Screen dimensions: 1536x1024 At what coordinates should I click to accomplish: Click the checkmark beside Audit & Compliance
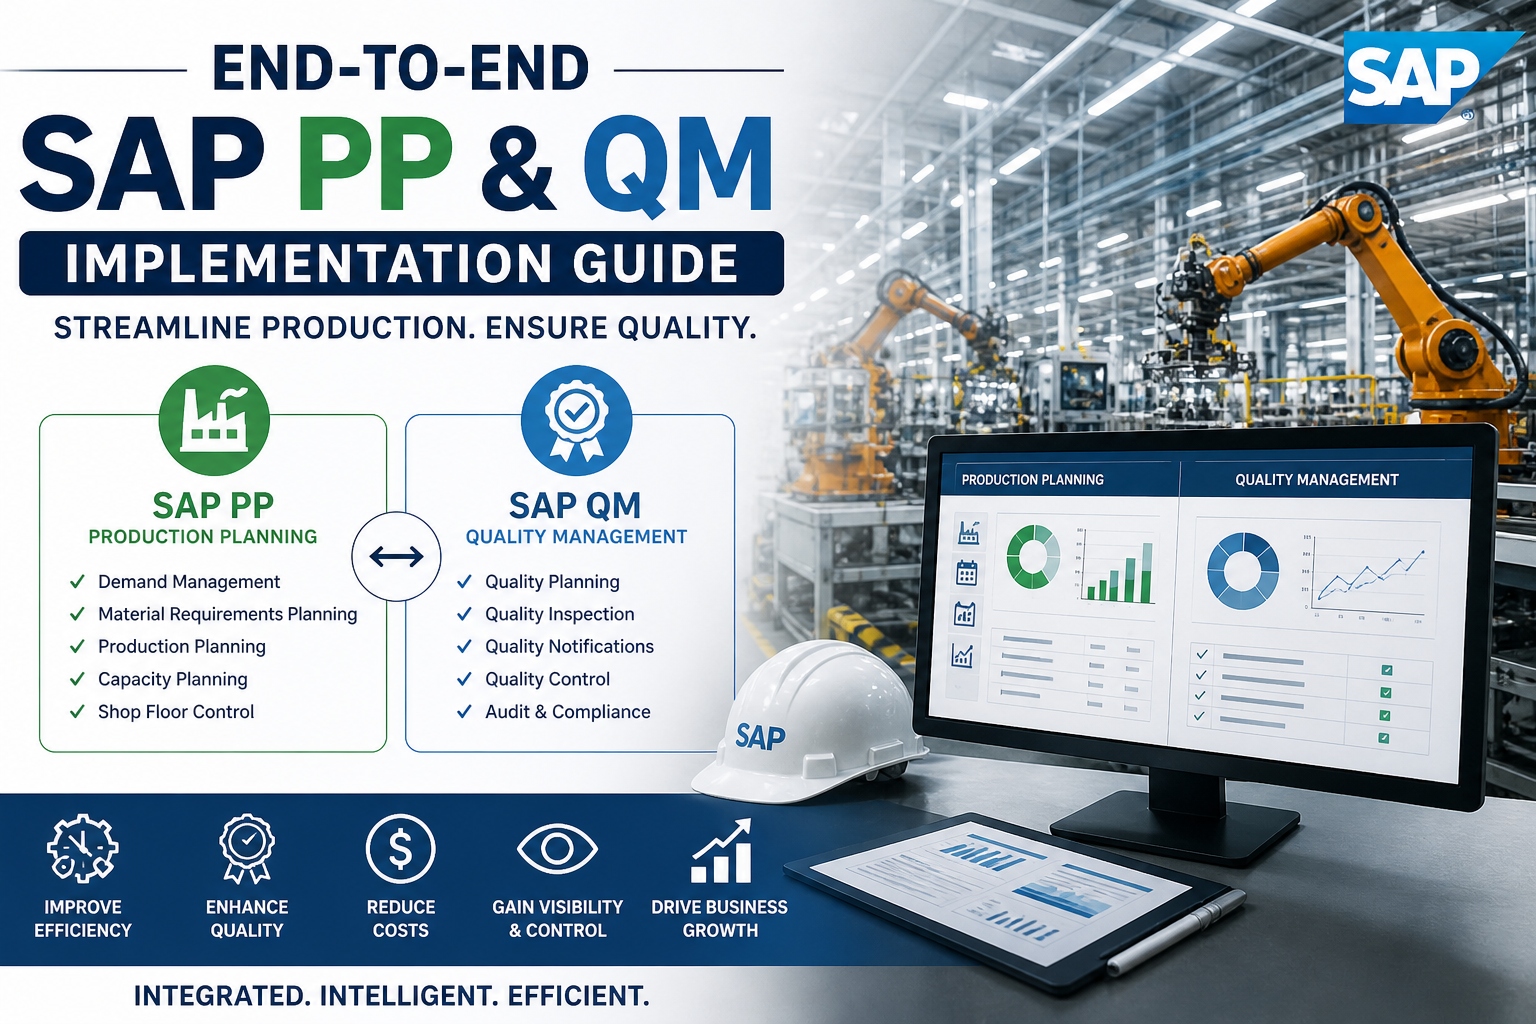tap(464, 711)
